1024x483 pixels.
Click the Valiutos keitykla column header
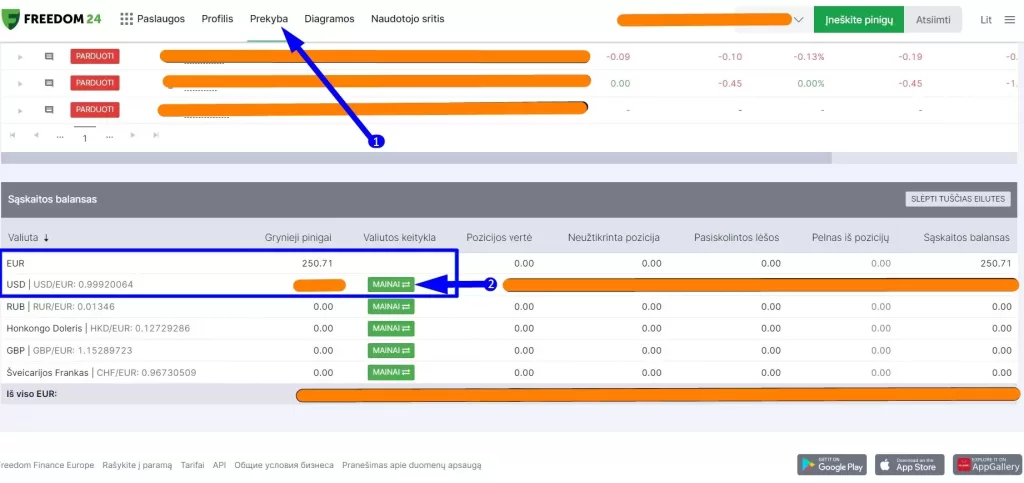pos(399,238)
